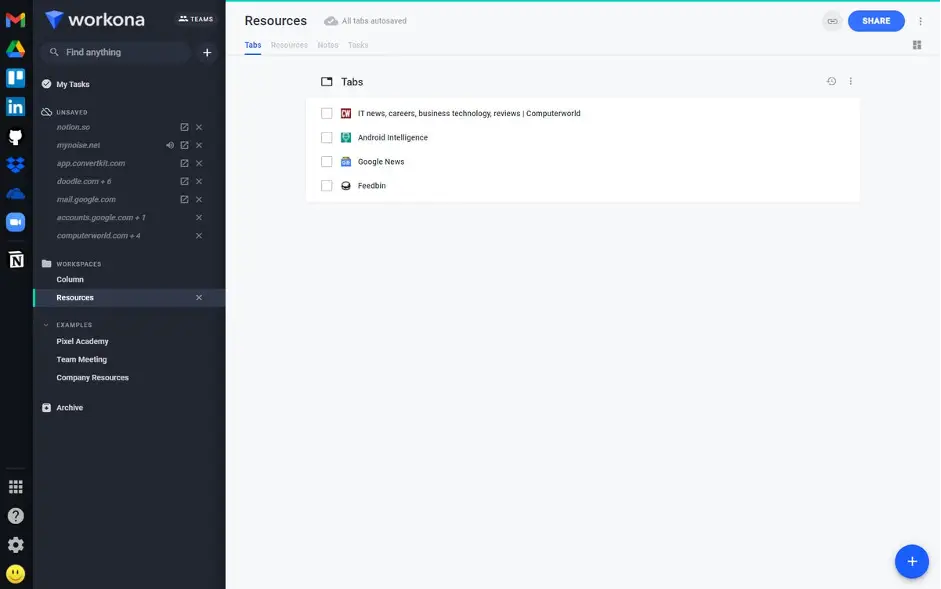Open the Feedbin tab link
Viewport: 941px width, 589px height.
click(x=371, y=186)
